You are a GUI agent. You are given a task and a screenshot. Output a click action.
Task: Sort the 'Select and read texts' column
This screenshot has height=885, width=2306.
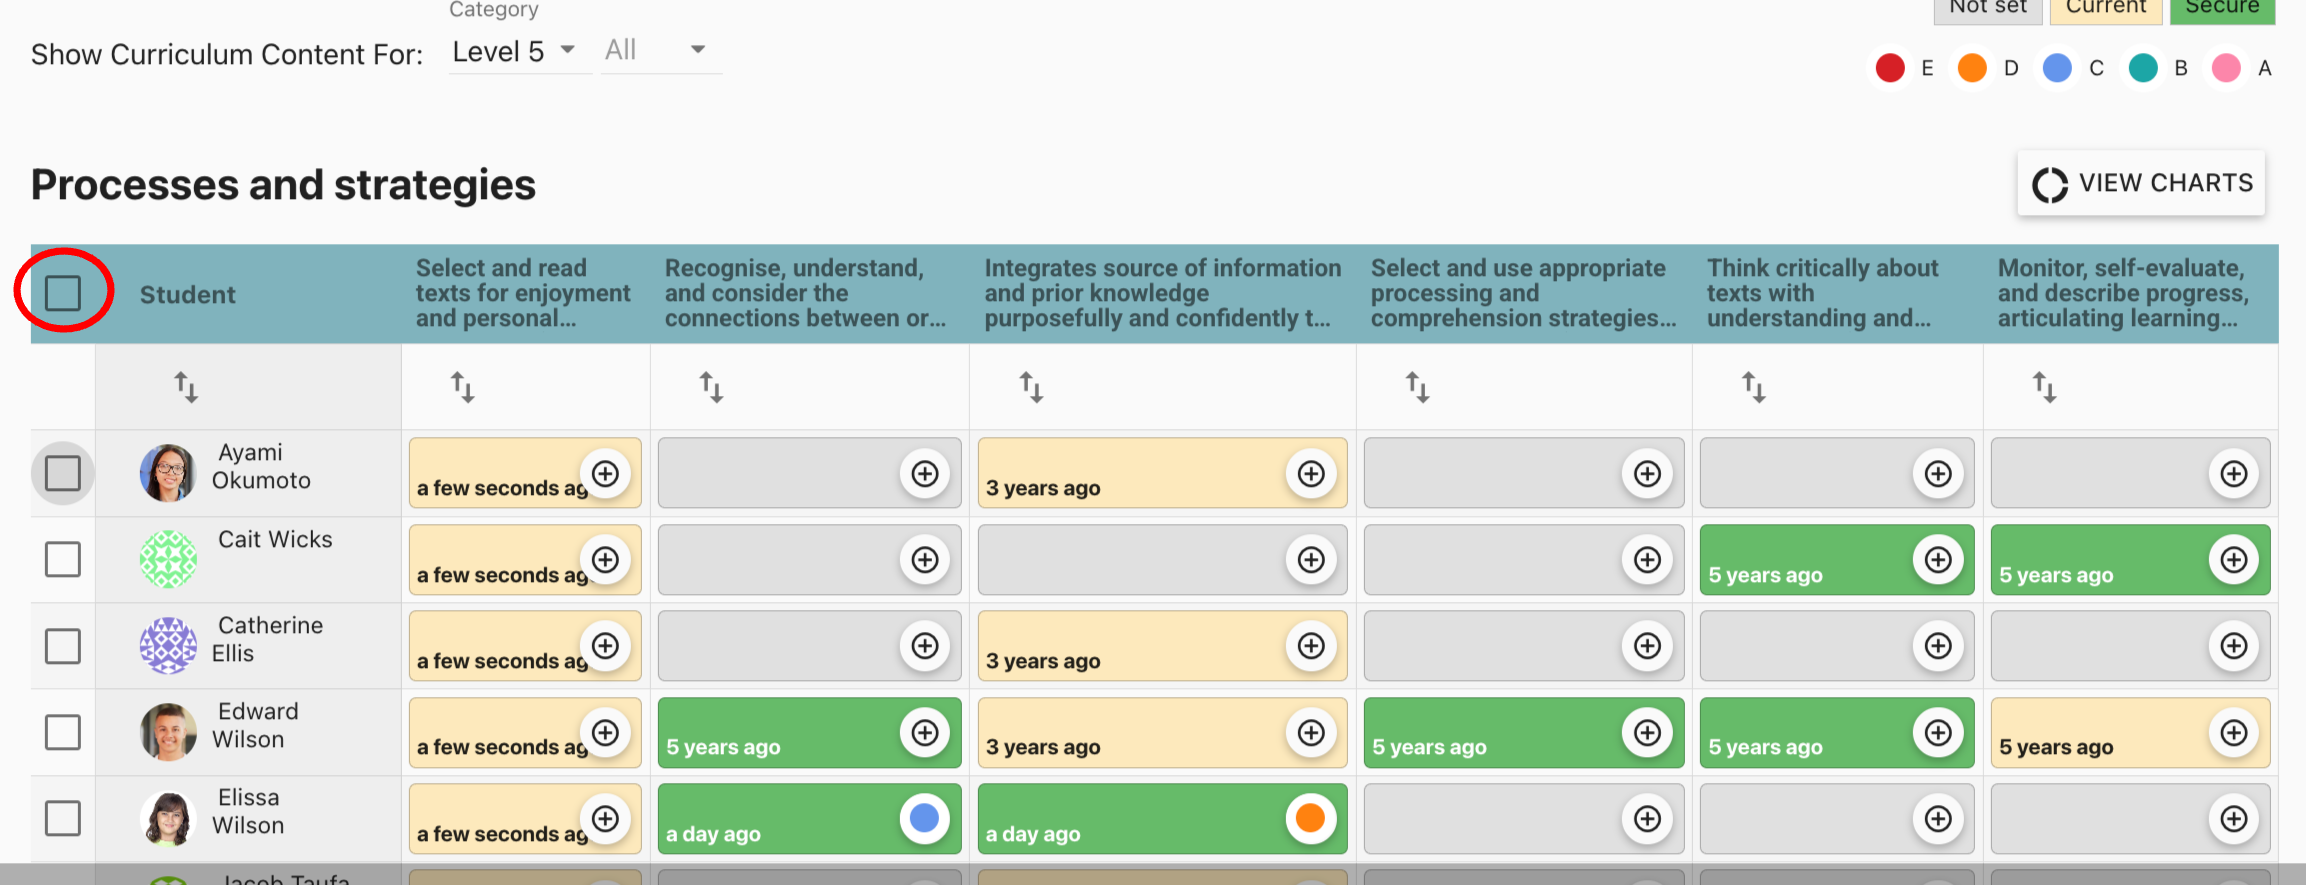click(x=462, y=387)
